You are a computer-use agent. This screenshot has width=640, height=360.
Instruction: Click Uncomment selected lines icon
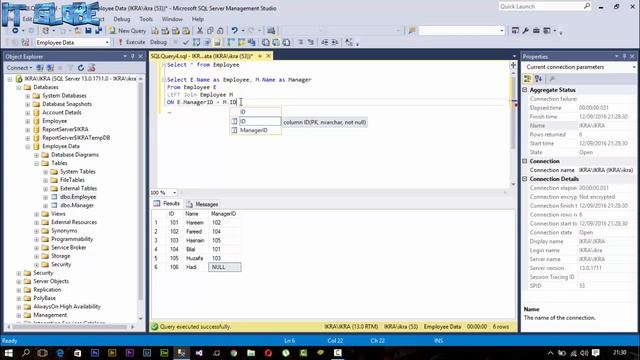pyautogui.click(x=311, y=42)
